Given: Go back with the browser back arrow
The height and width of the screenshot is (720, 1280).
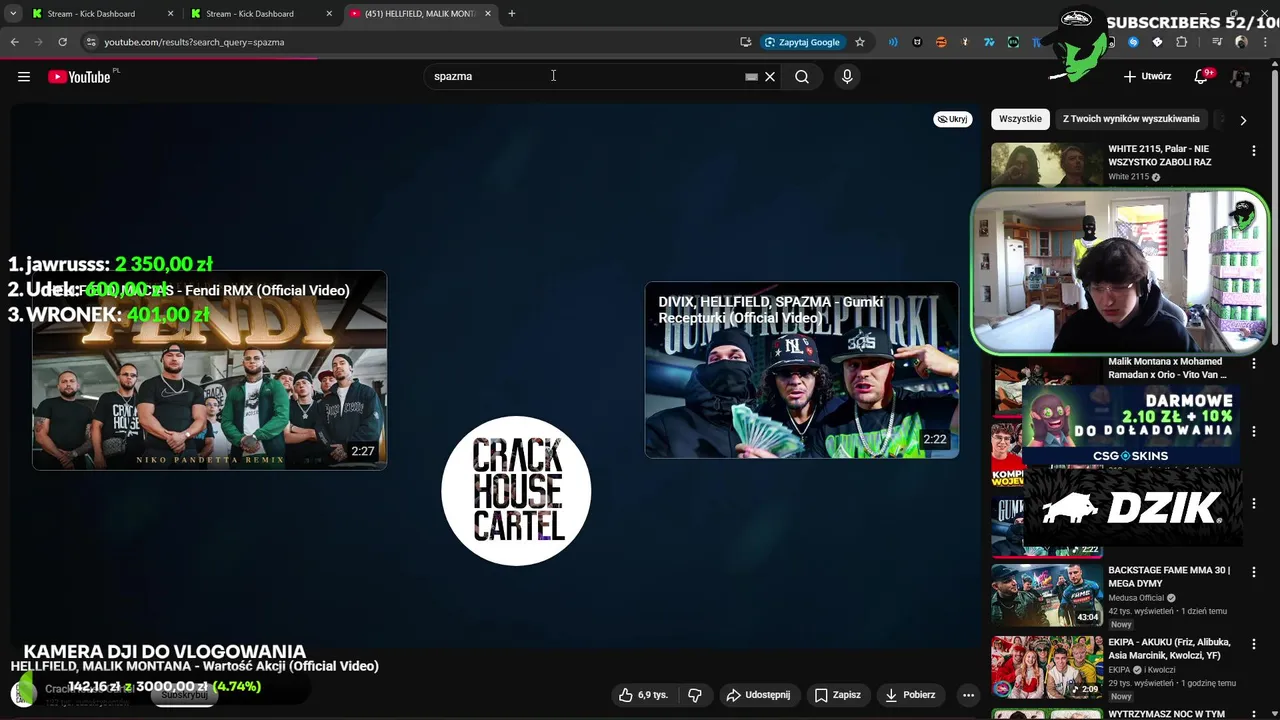Looking at the screenshot, I should pyautogui.click(x=14, y=42).
